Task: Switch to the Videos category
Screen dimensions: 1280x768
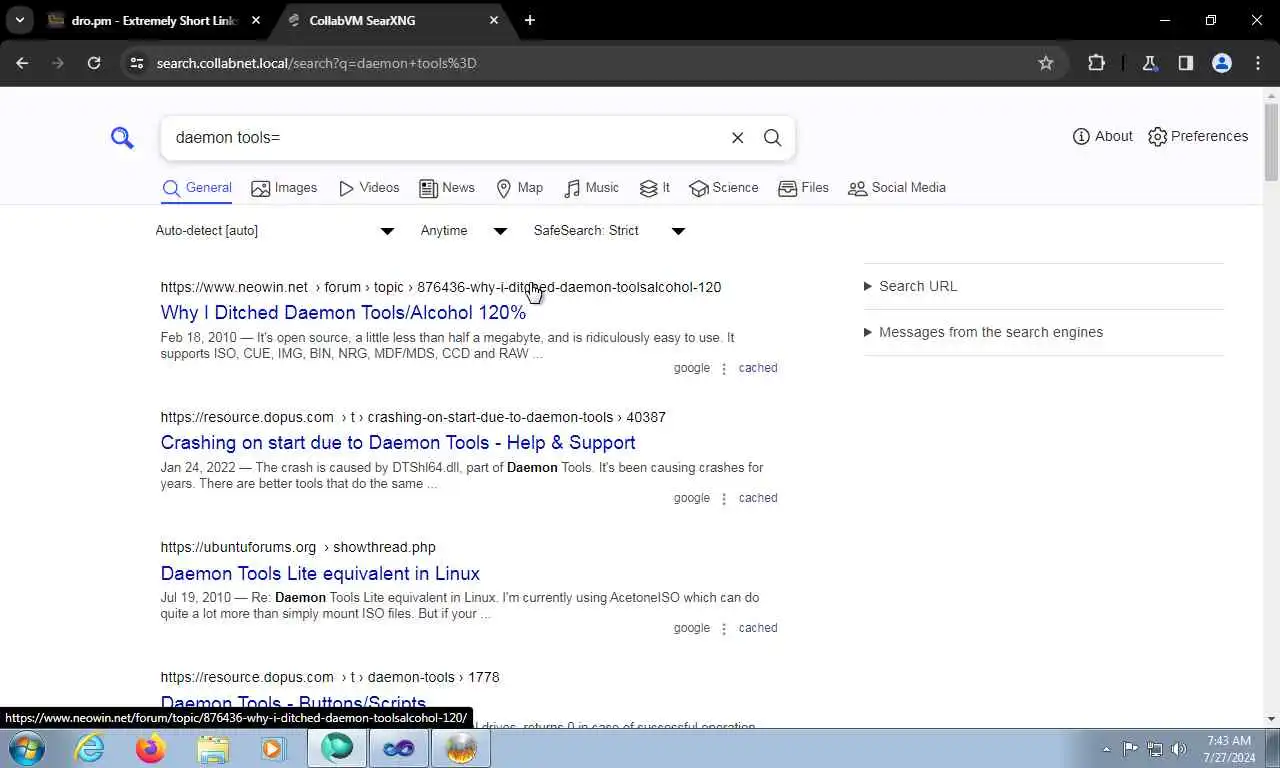Action: [x=369, y=188]
